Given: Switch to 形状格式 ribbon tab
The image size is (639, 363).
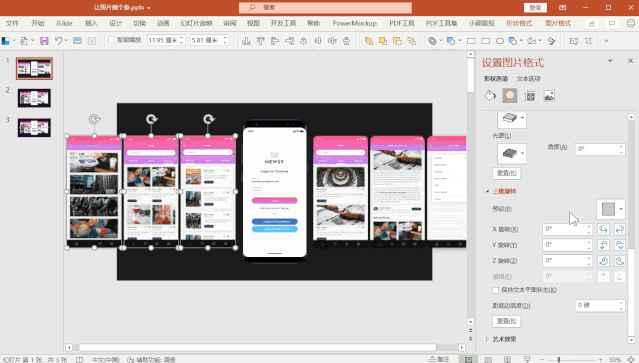Looking at the screenshot, I should click(x=519, y=23).
